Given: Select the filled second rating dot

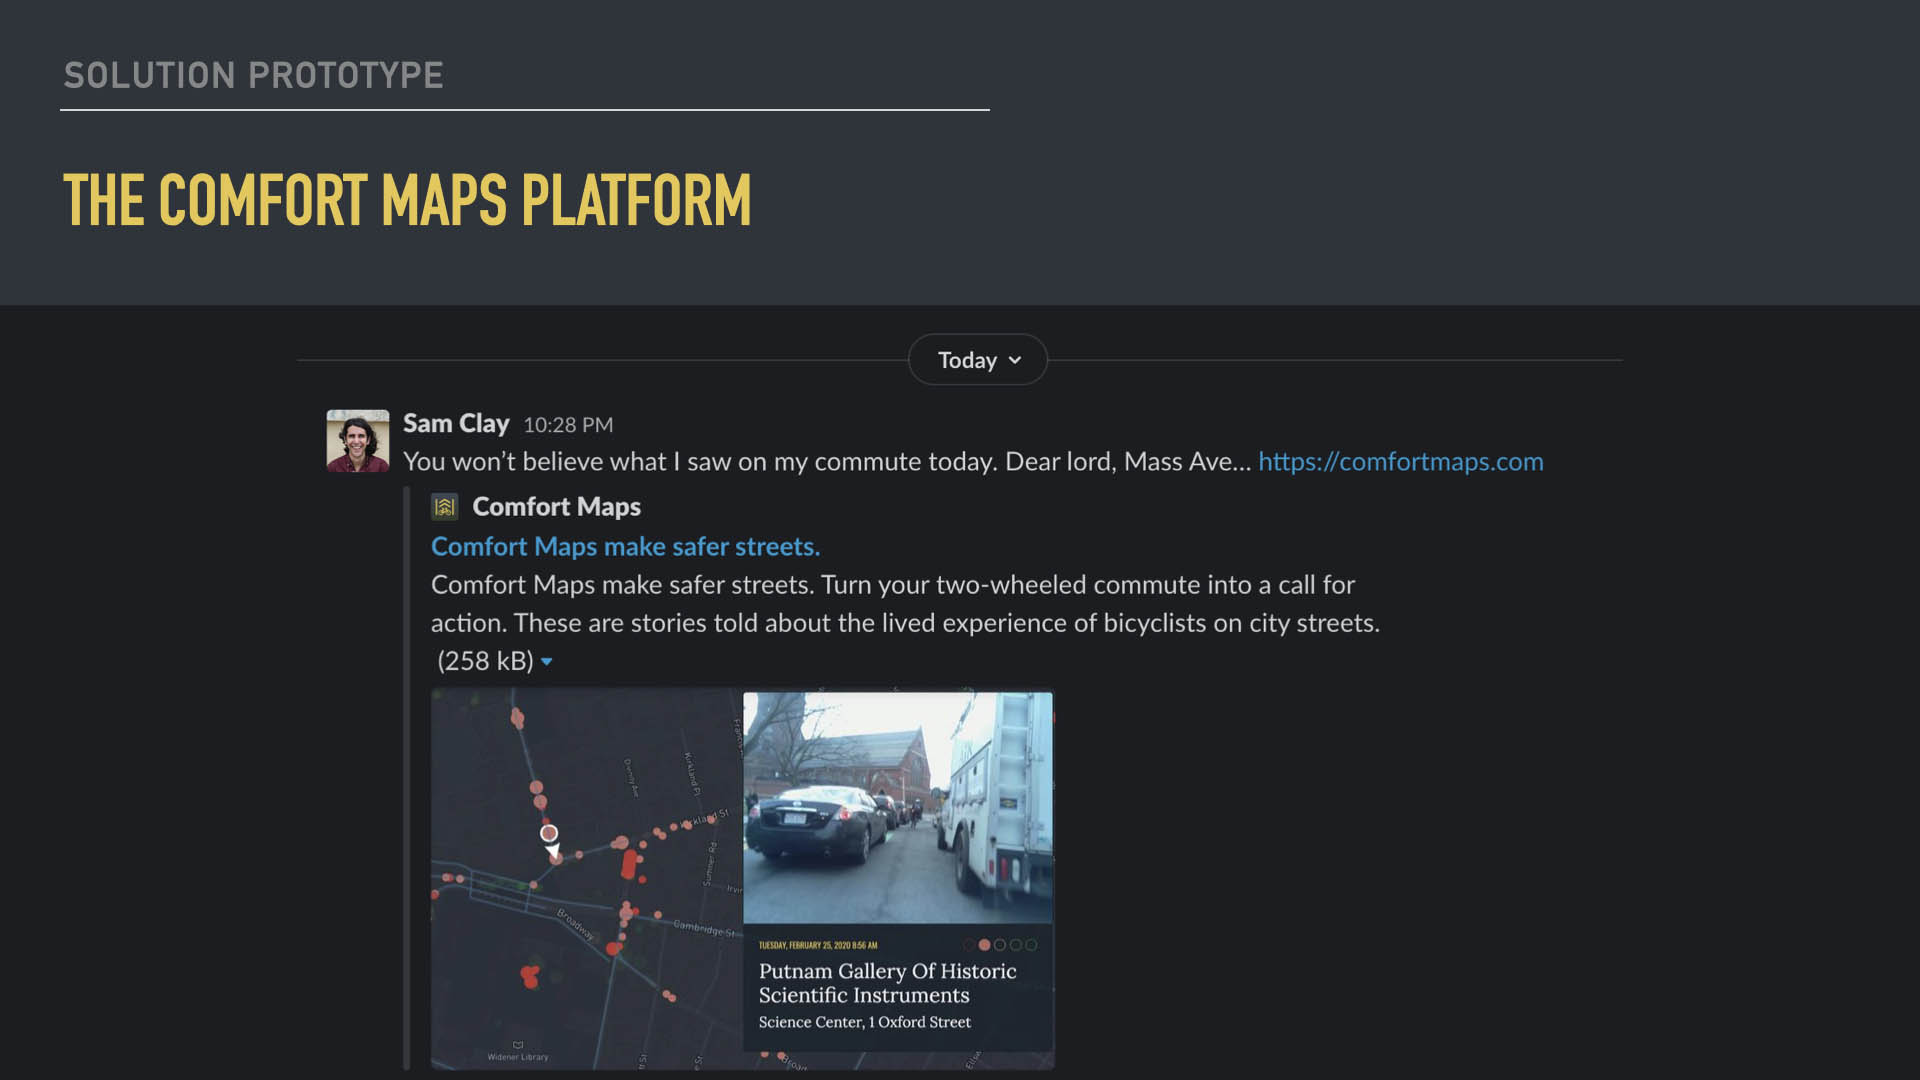Looking at the screenshot, I should [x=984, y=945].
